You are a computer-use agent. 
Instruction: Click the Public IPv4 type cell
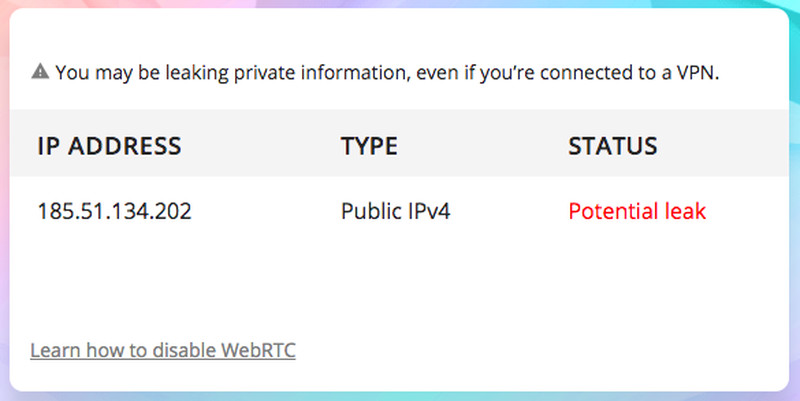395,211
